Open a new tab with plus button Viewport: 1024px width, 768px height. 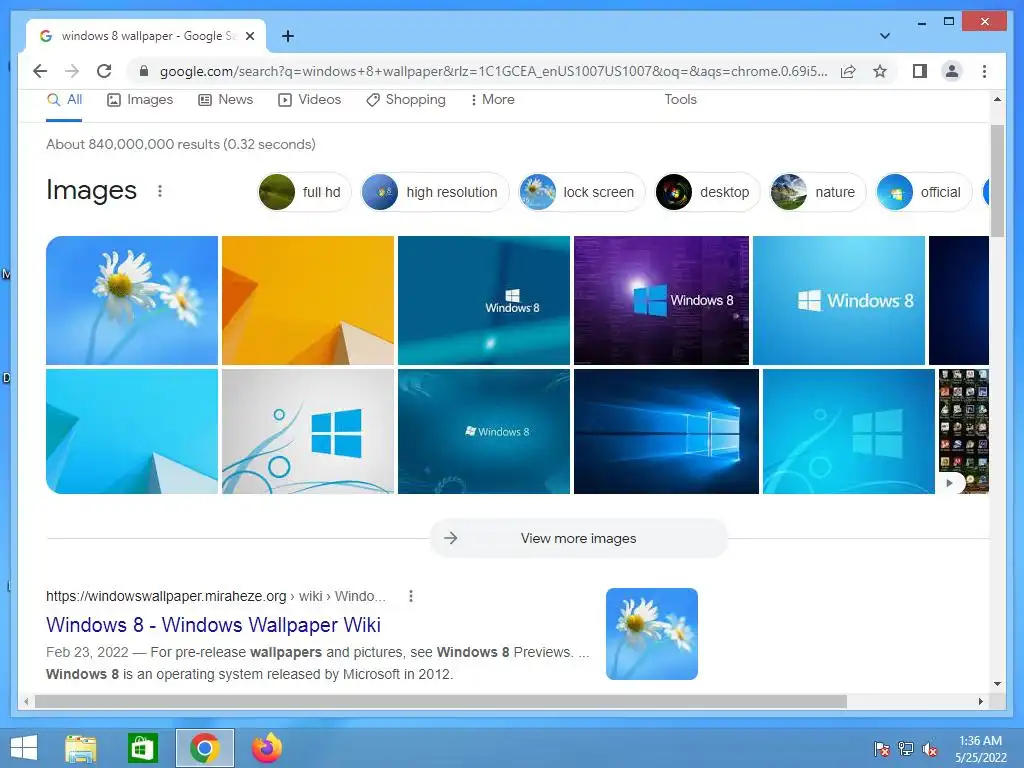(287, 36)
